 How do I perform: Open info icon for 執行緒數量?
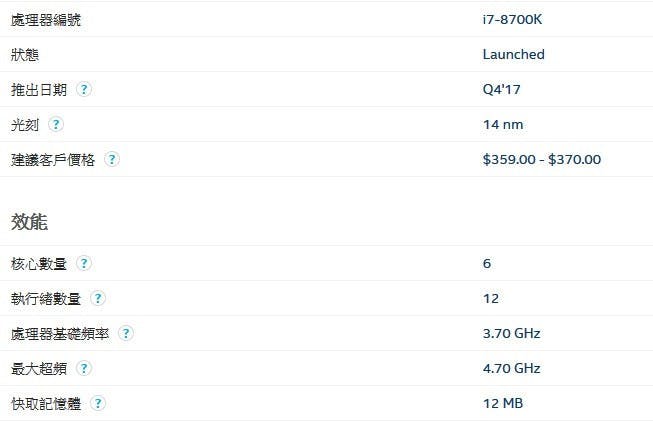click(98, 298)
